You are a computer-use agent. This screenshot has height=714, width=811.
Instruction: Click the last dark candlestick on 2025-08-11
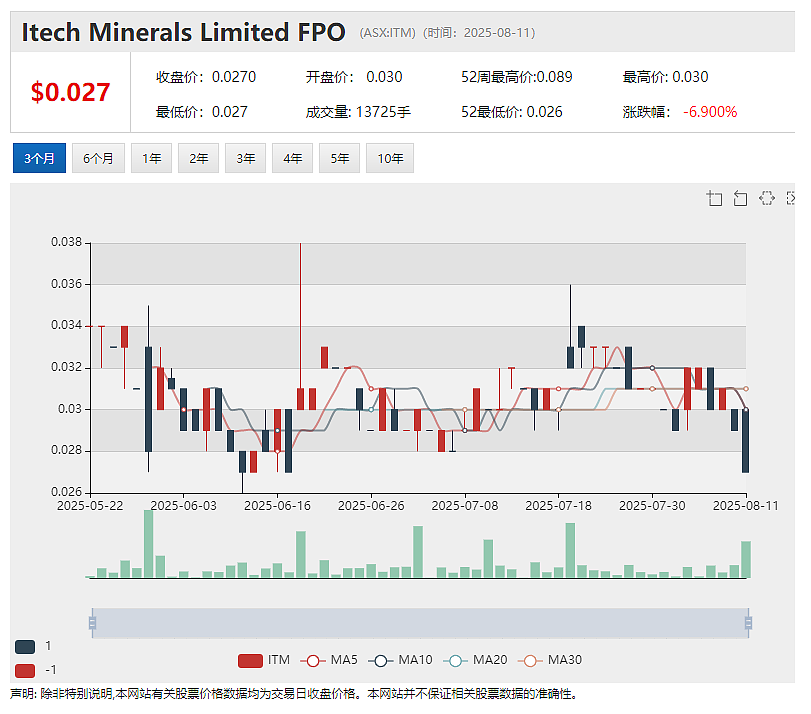click(745, 441)
